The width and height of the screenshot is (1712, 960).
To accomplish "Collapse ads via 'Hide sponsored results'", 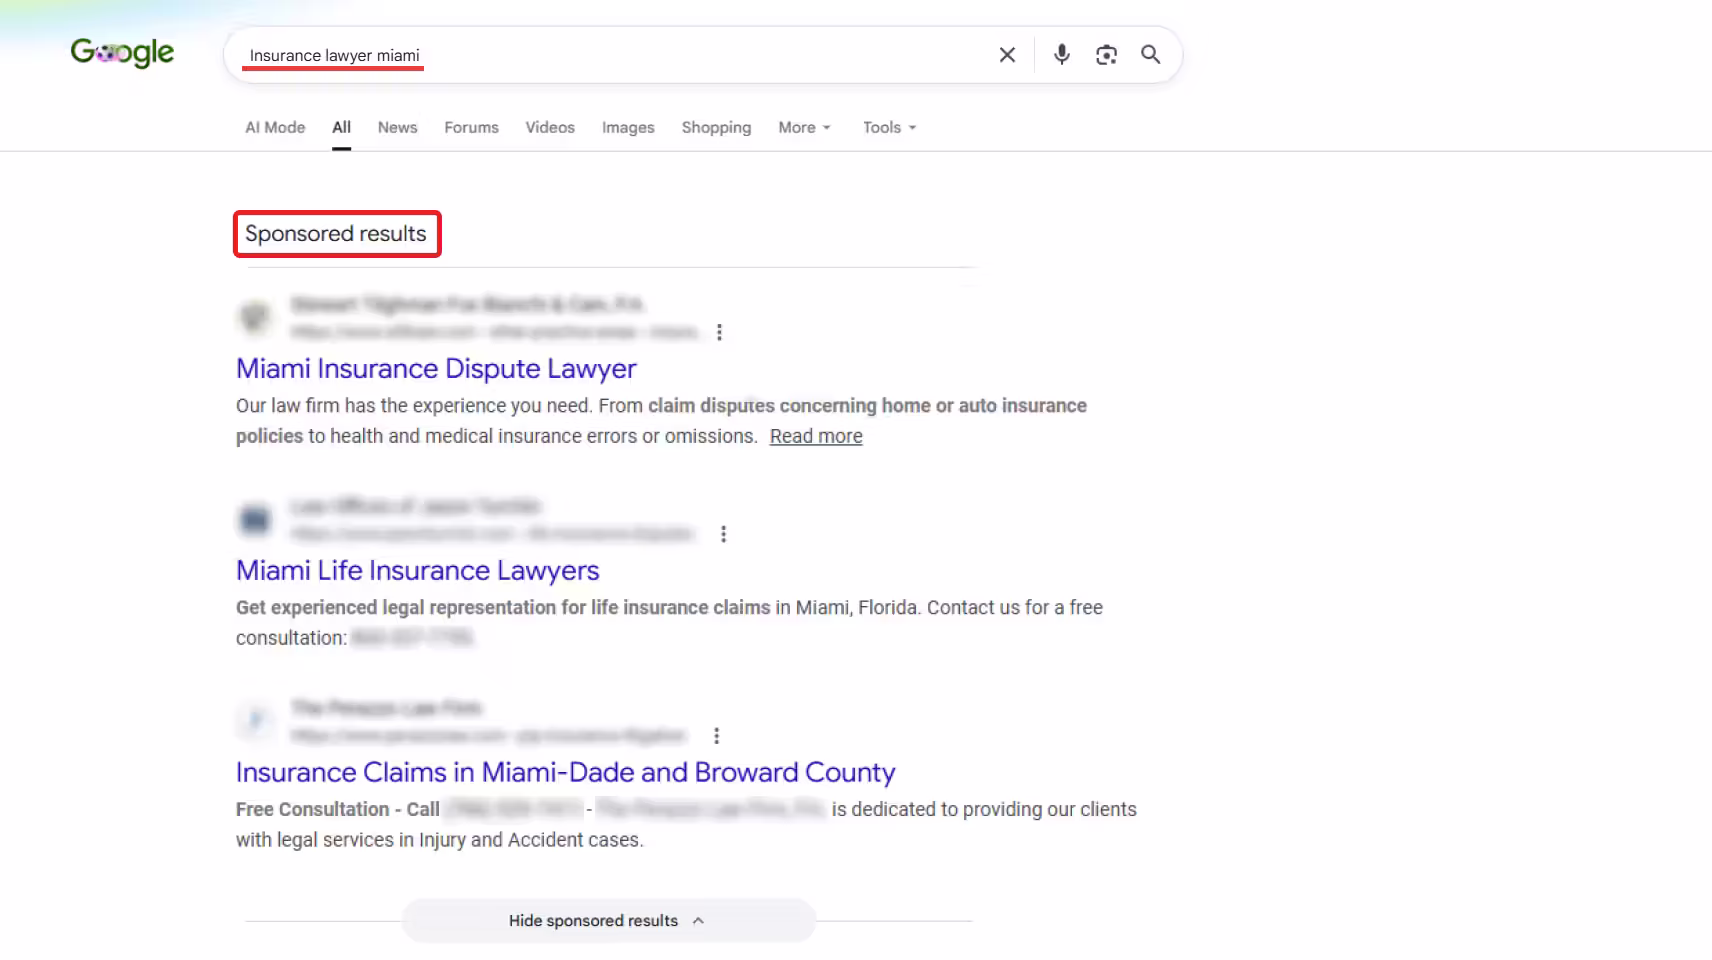I will [608, 920].
